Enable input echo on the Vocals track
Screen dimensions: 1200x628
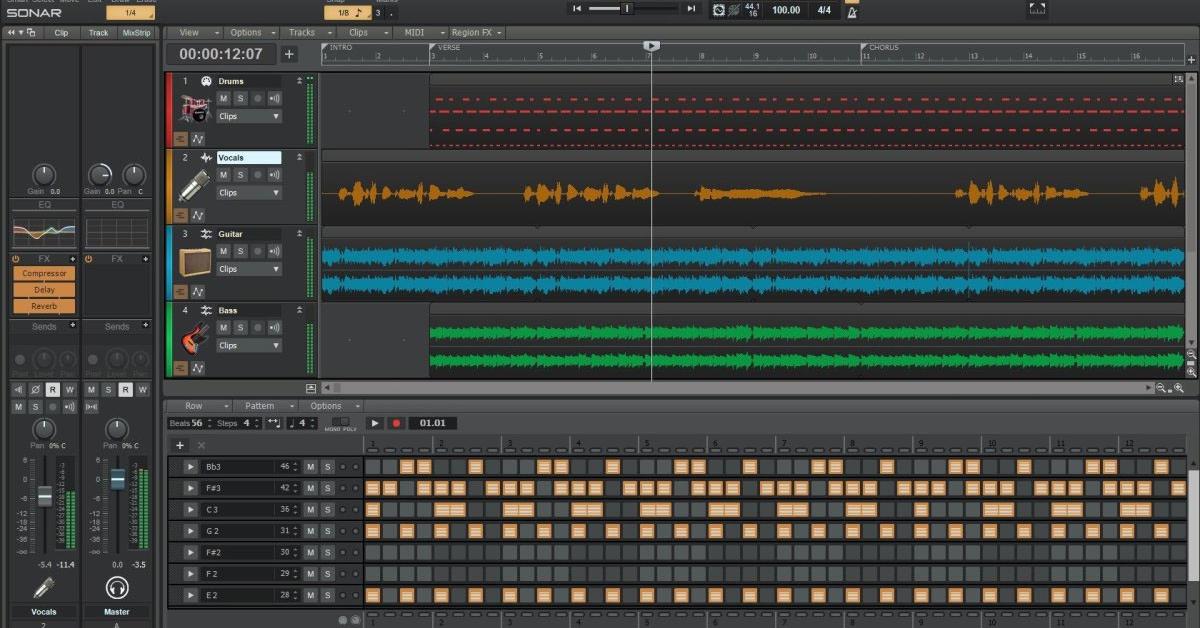[x=273, y=174]
